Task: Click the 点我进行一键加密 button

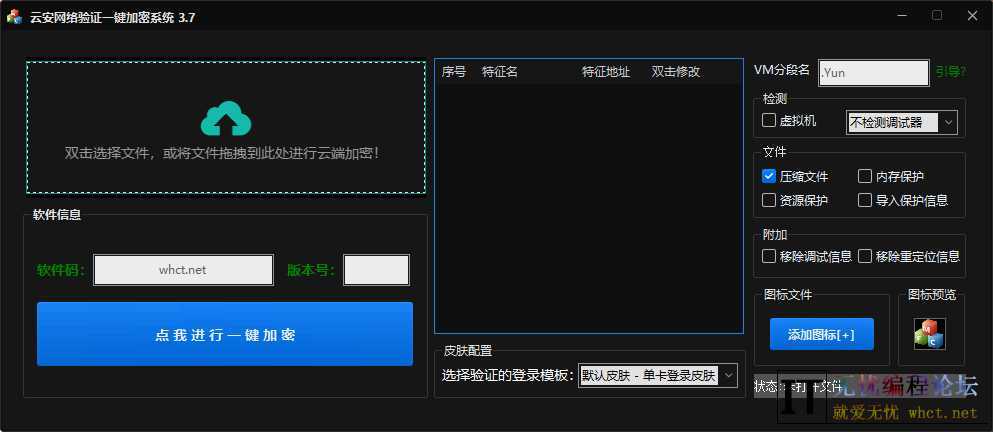Action: pyautogui.click(x=225, y=335)
